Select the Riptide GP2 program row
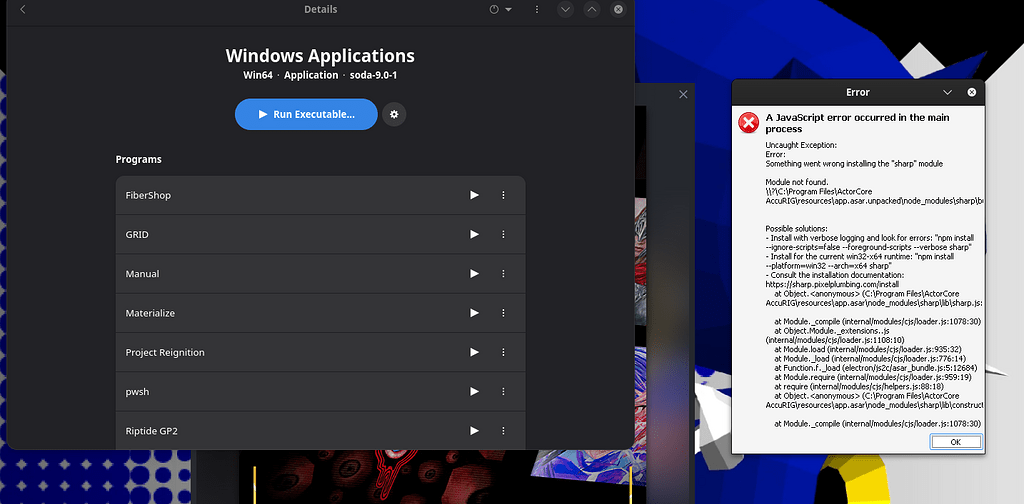This screenshot has height=504, width=1024. [x=321, y=431]
